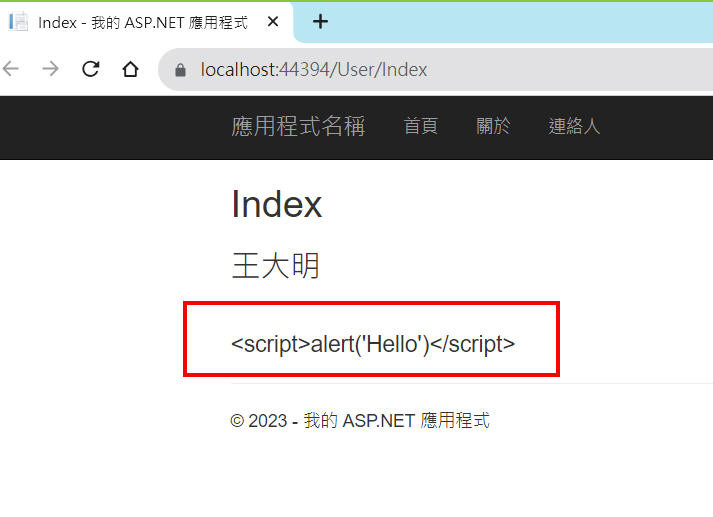Click the © 2023 - 我的 ASP.NET 應用程式 footer
Viewport: 713px width, 517px height.
360,421
